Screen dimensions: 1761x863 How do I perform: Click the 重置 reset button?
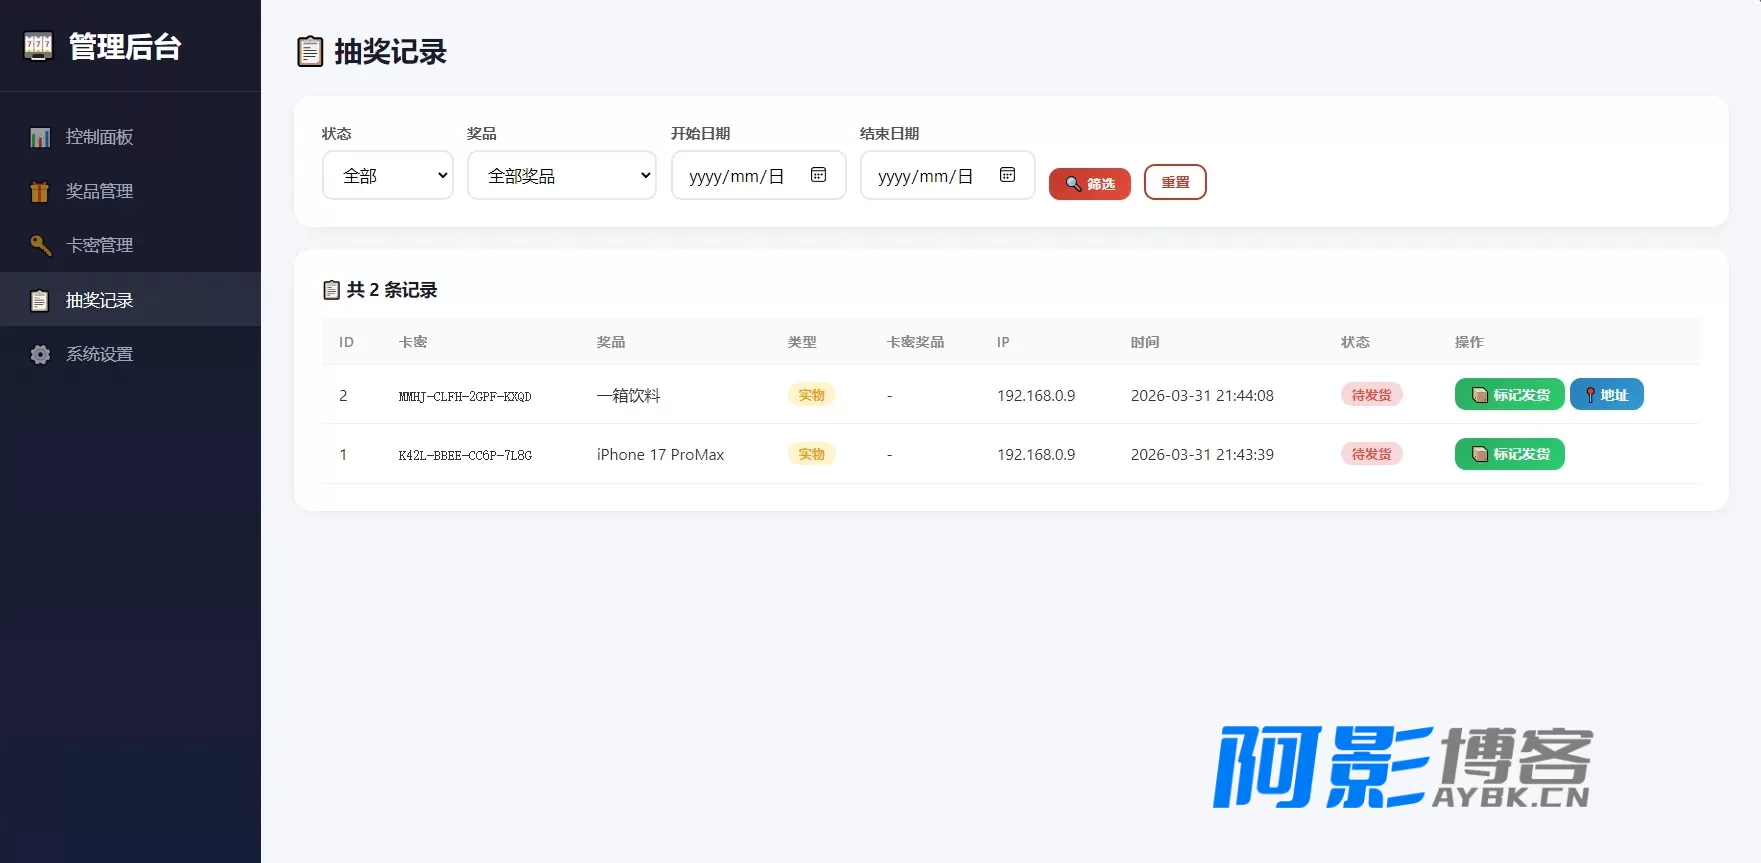pos(1175,182)
